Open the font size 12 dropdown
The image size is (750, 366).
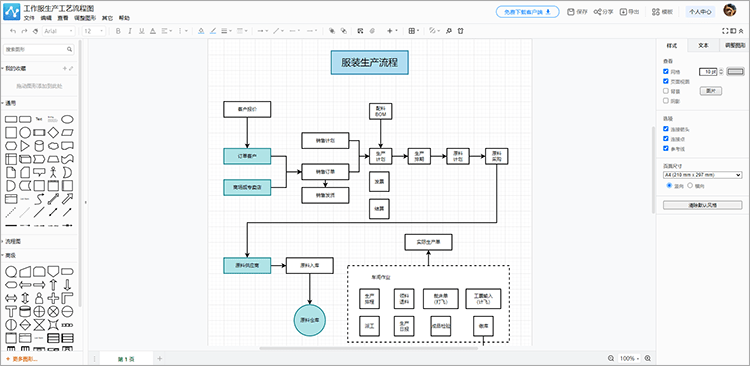(94, 31)
